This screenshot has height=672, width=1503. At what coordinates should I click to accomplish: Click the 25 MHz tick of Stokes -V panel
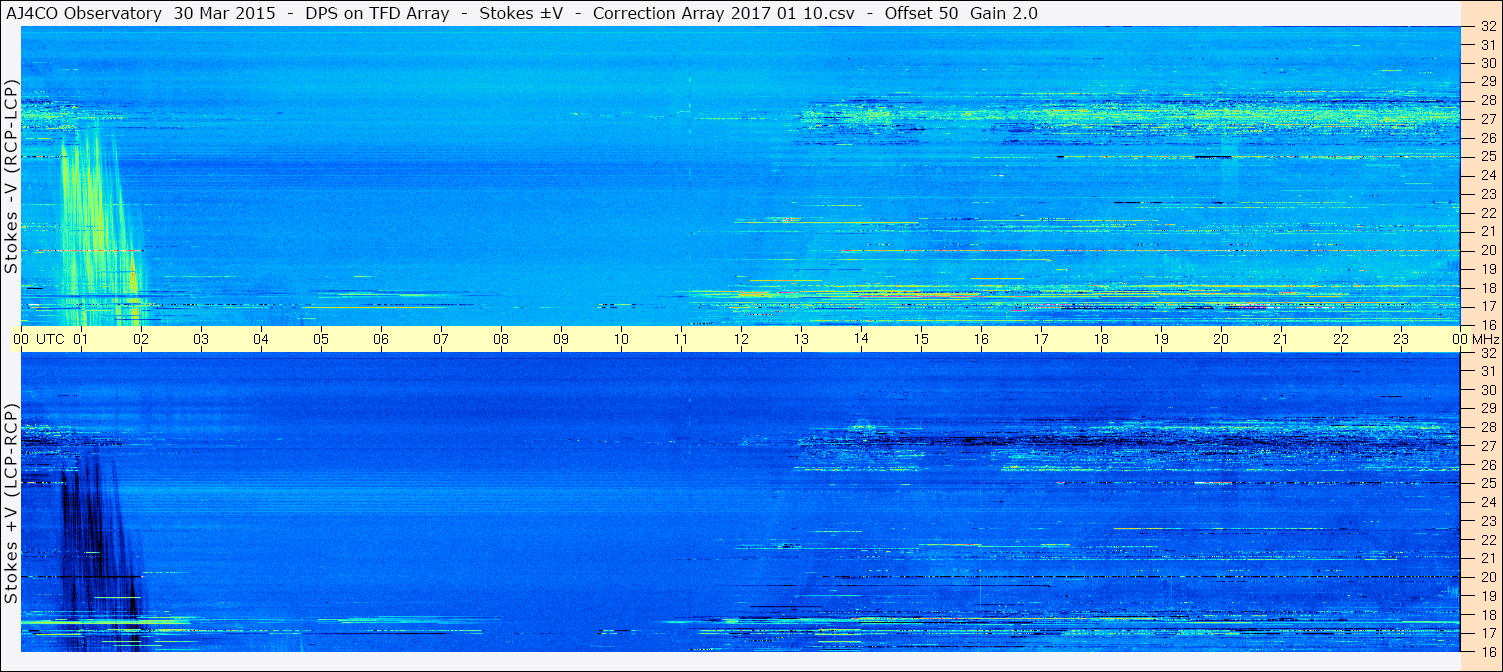pyautogui.click(x=1487, y=157)
